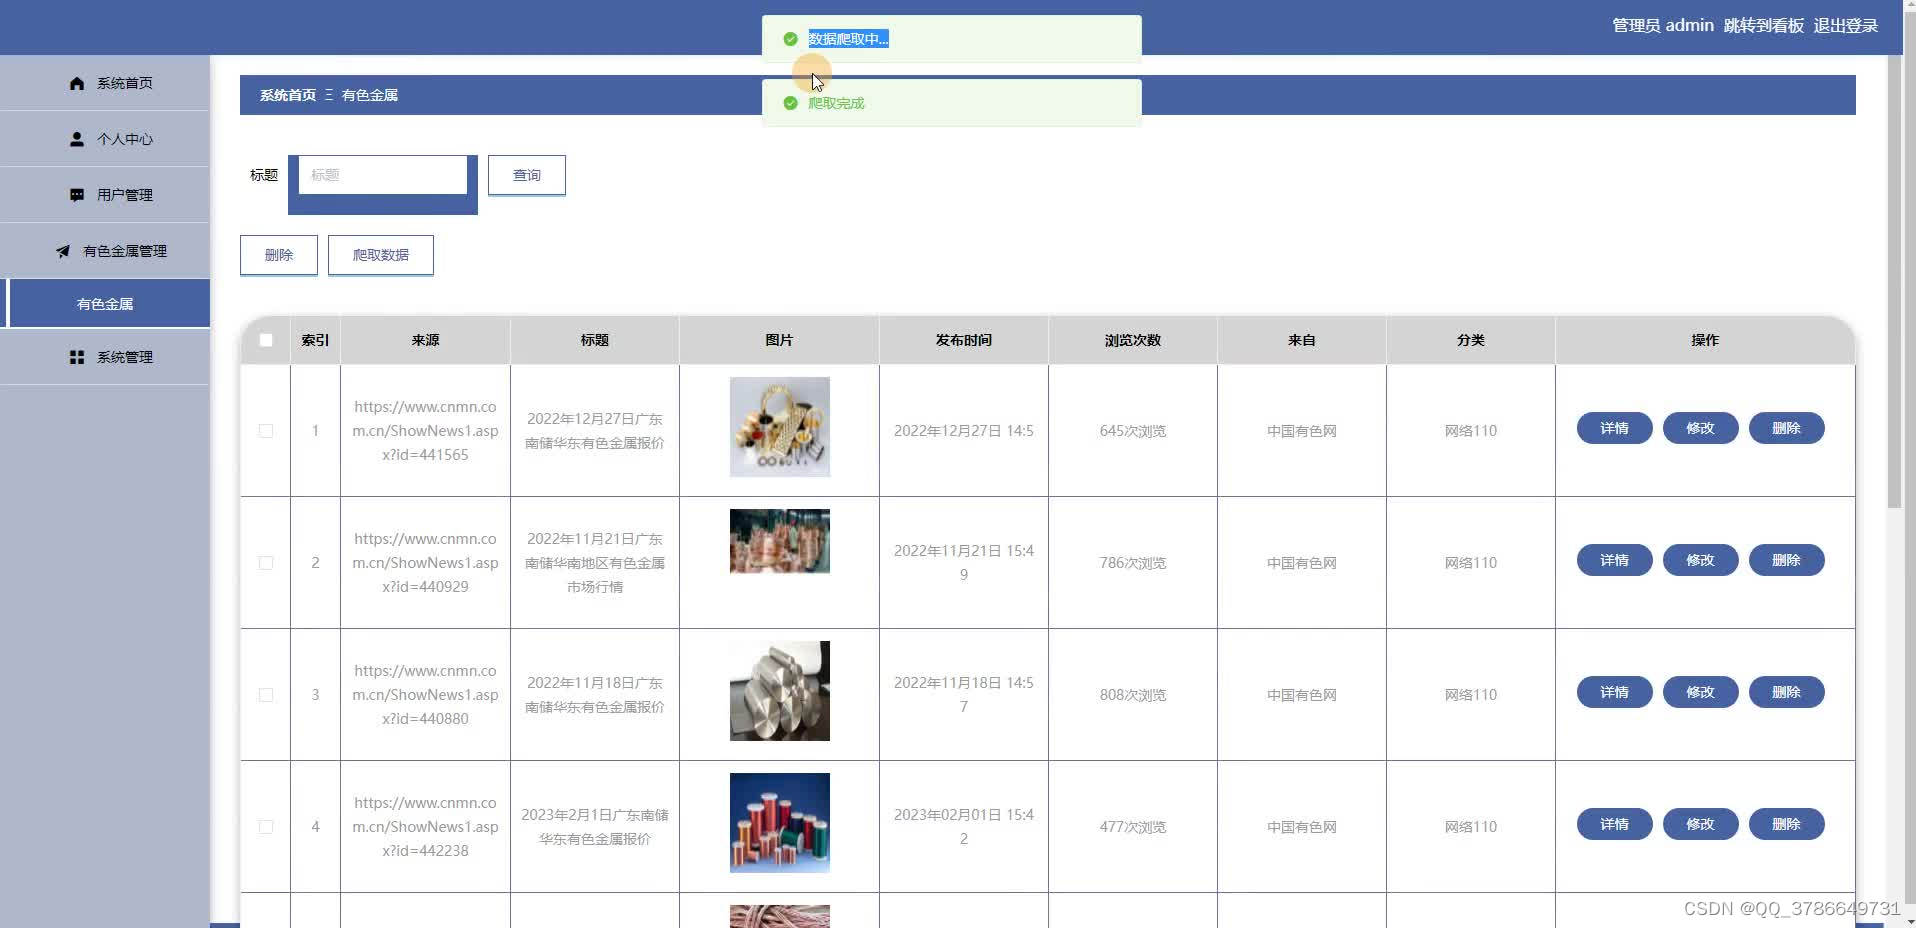Open the row 1 metal parts thumbnail
This screenshot has height=928, width=1916.
pos(780,427)
